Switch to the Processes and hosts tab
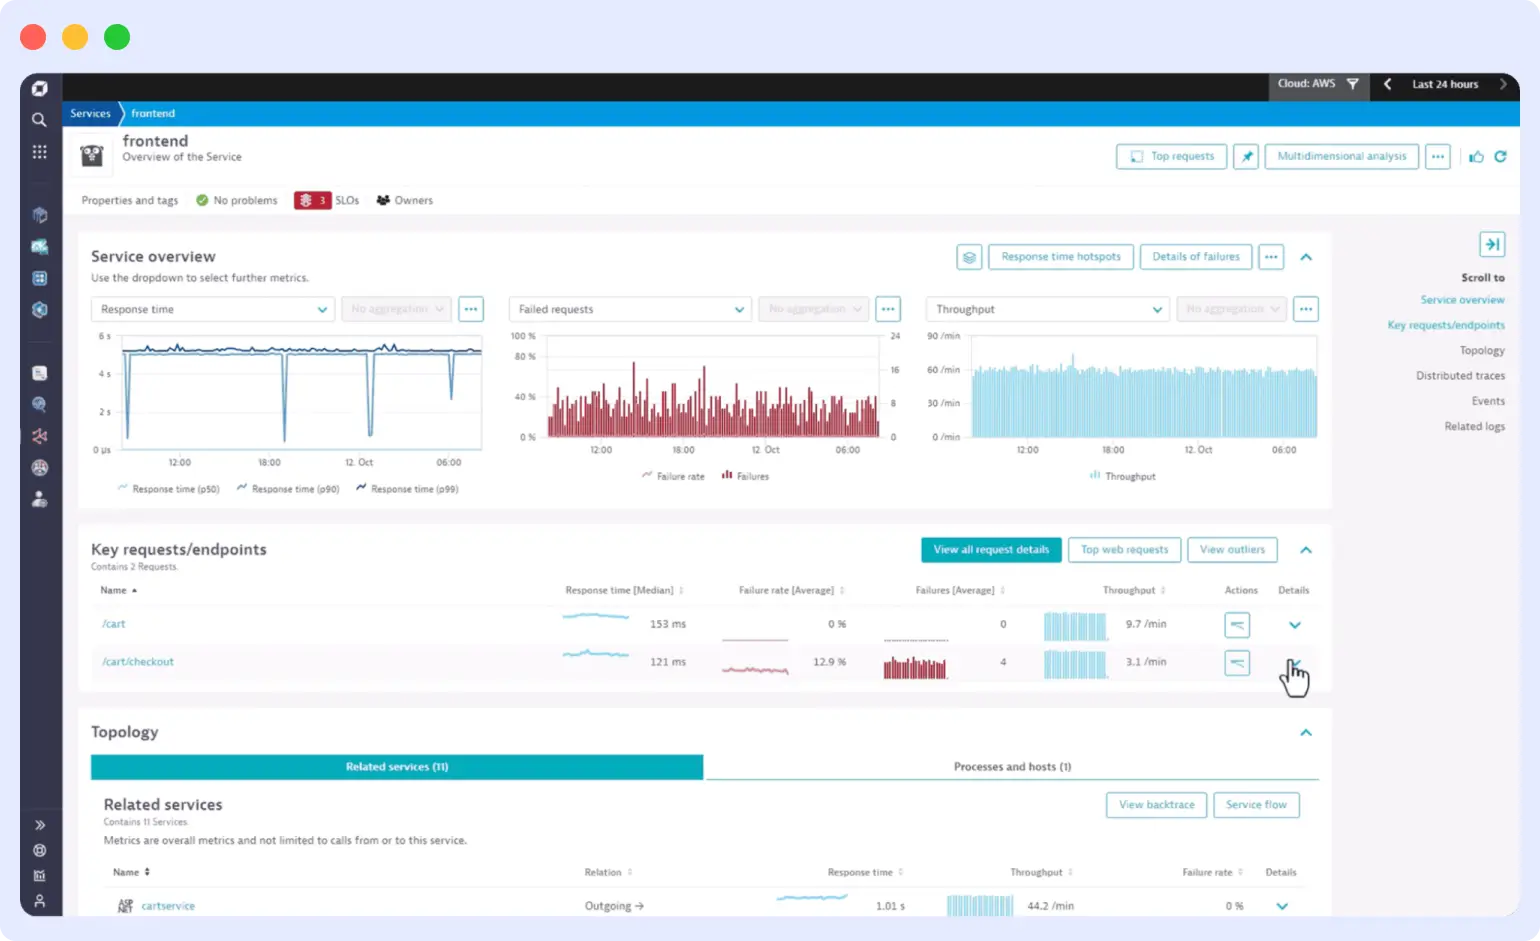 1012,766
